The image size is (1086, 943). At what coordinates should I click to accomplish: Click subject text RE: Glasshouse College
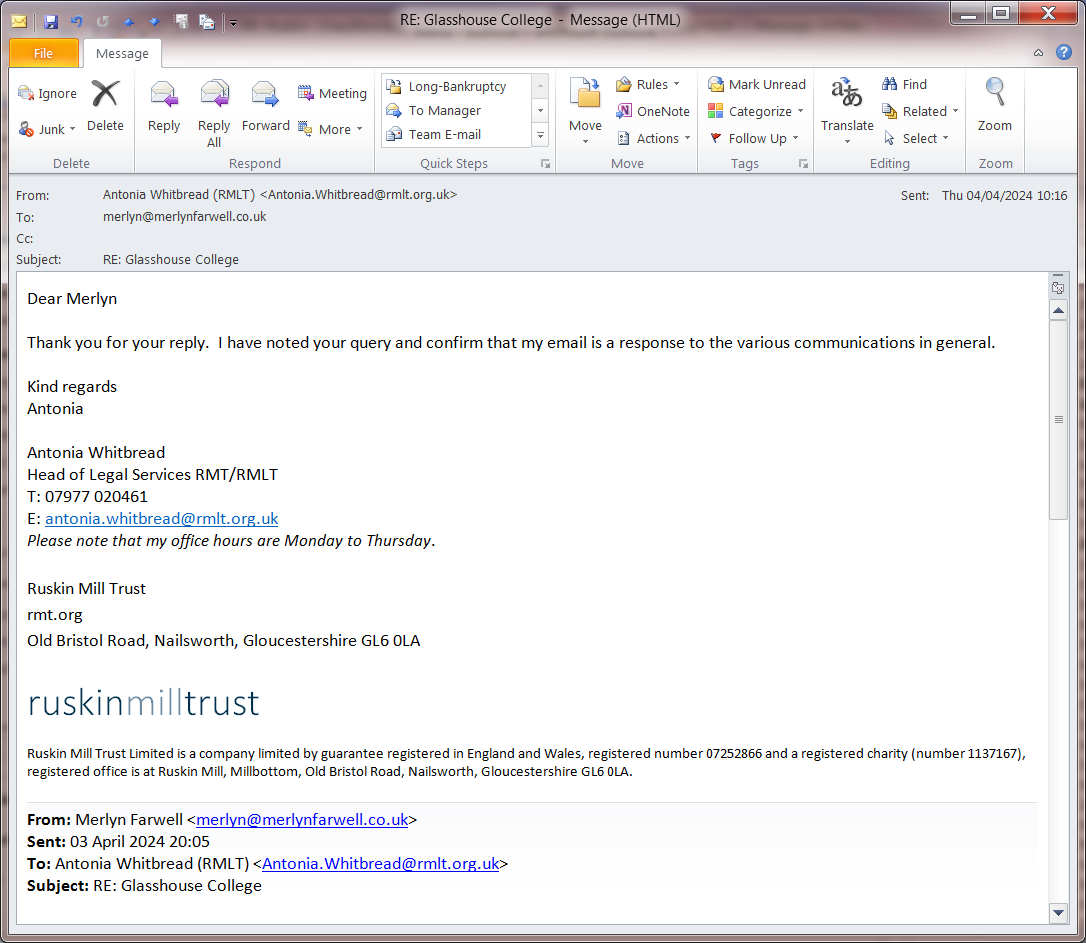[170, 260]
